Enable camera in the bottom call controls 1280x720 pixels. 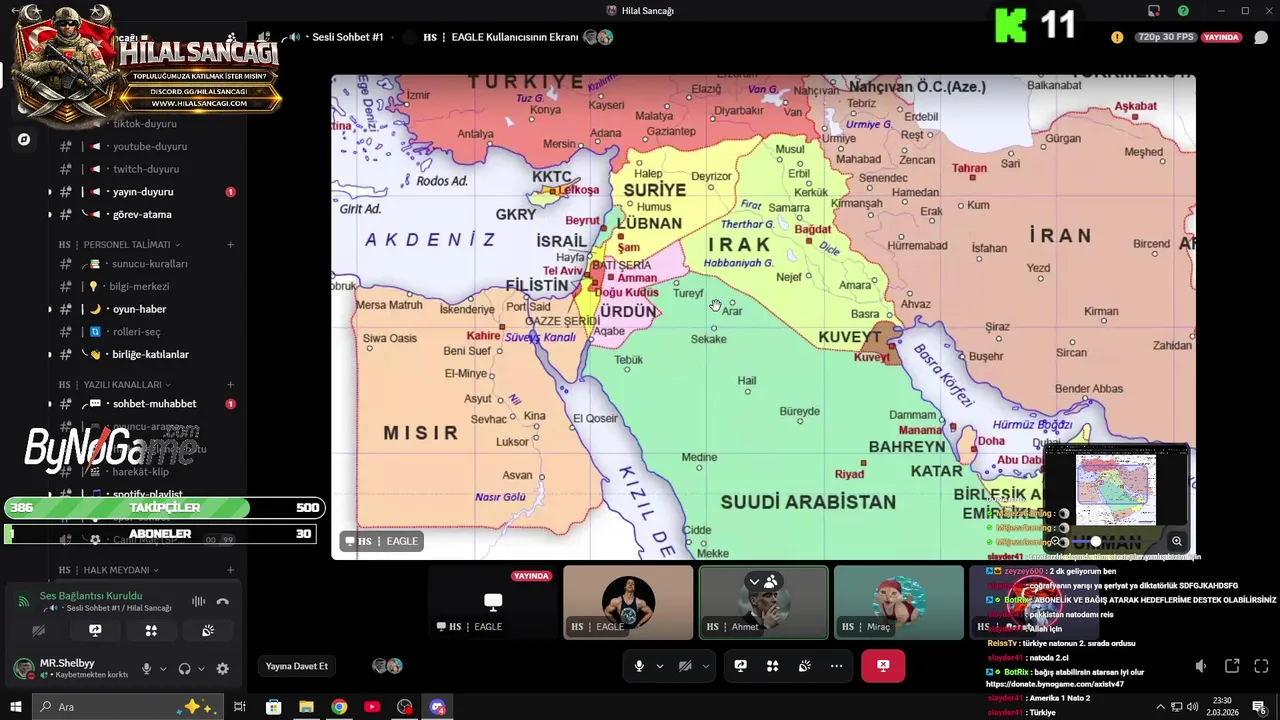(685, 666)
